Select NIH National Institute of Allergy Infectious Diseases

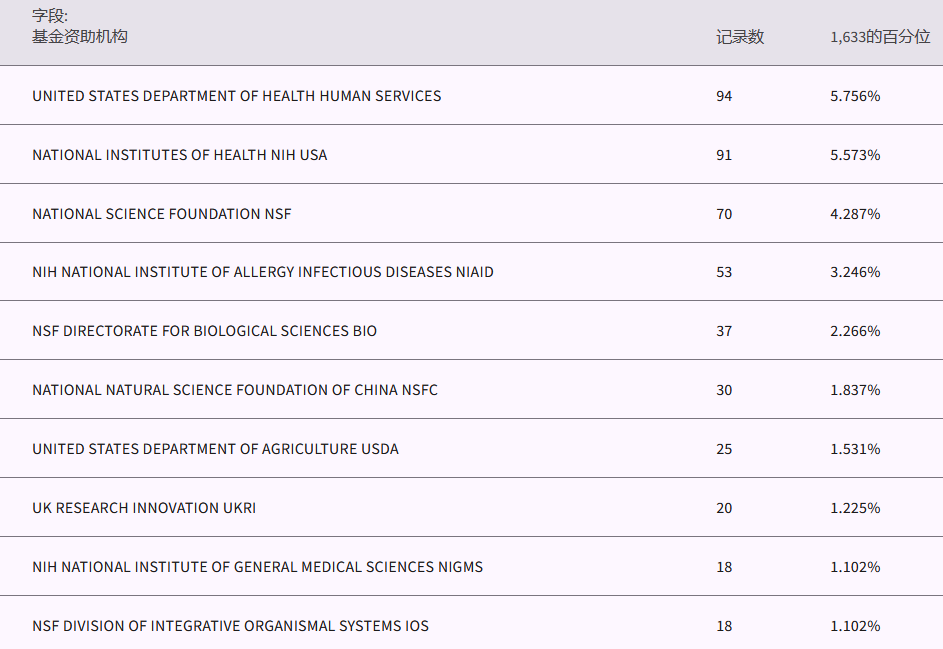pyautogui.click(x=263, y=272)
